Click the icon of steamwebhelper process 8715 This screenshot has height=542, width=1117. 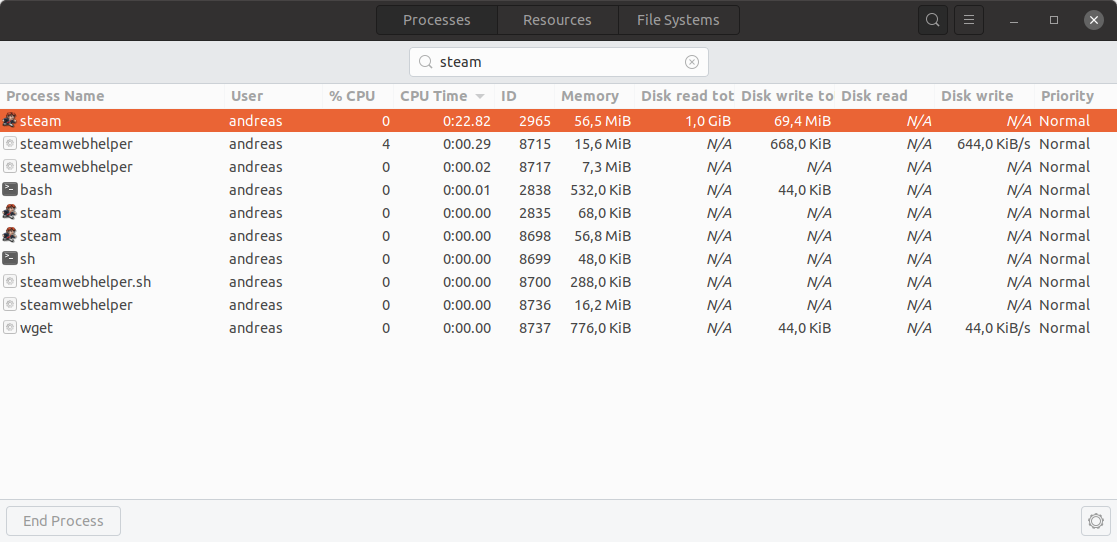pyautogui.click(x=10, y=143)
